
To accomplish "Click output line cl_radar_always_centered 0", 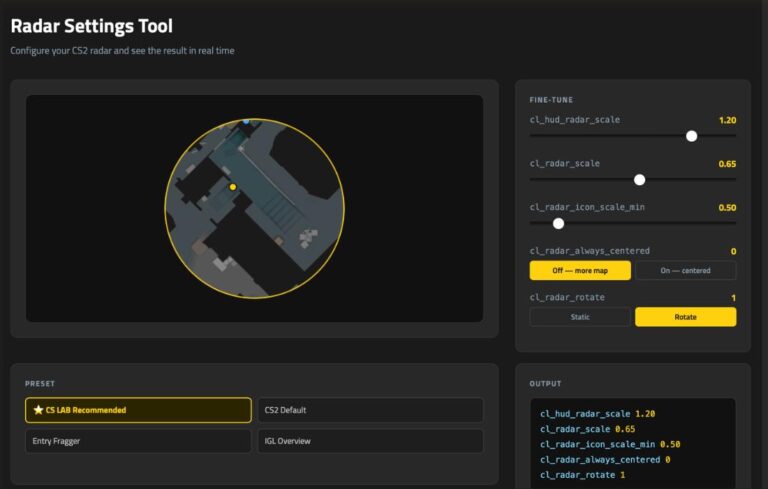I will (605, 460).
